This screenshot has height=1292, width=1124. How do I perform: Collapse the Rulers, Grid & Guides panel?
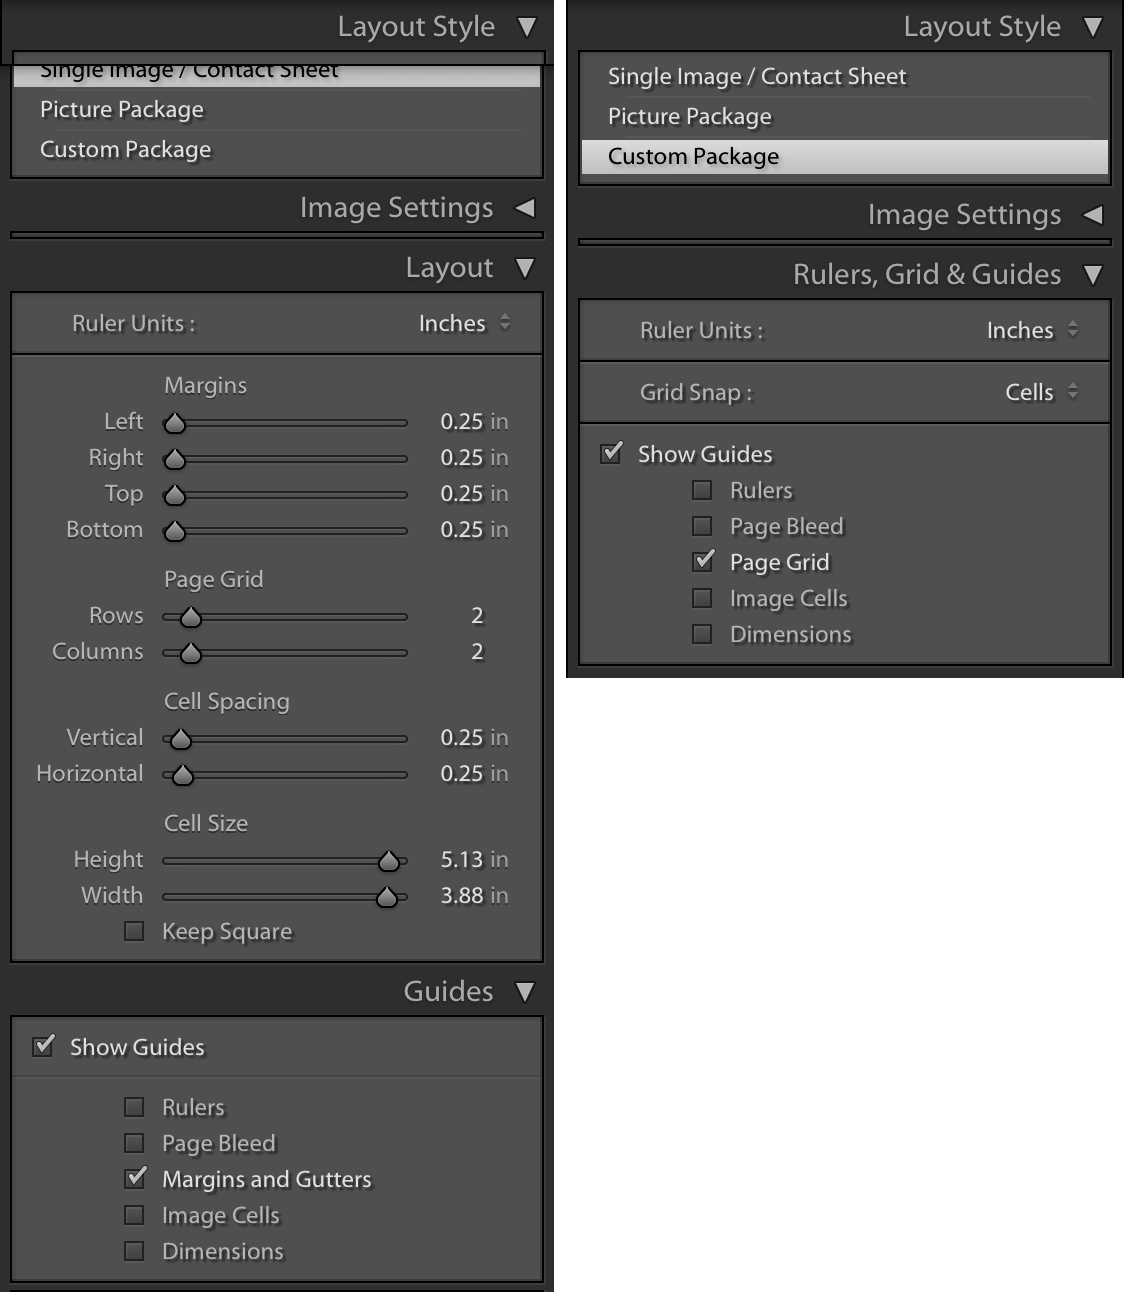coord(1094,274)
